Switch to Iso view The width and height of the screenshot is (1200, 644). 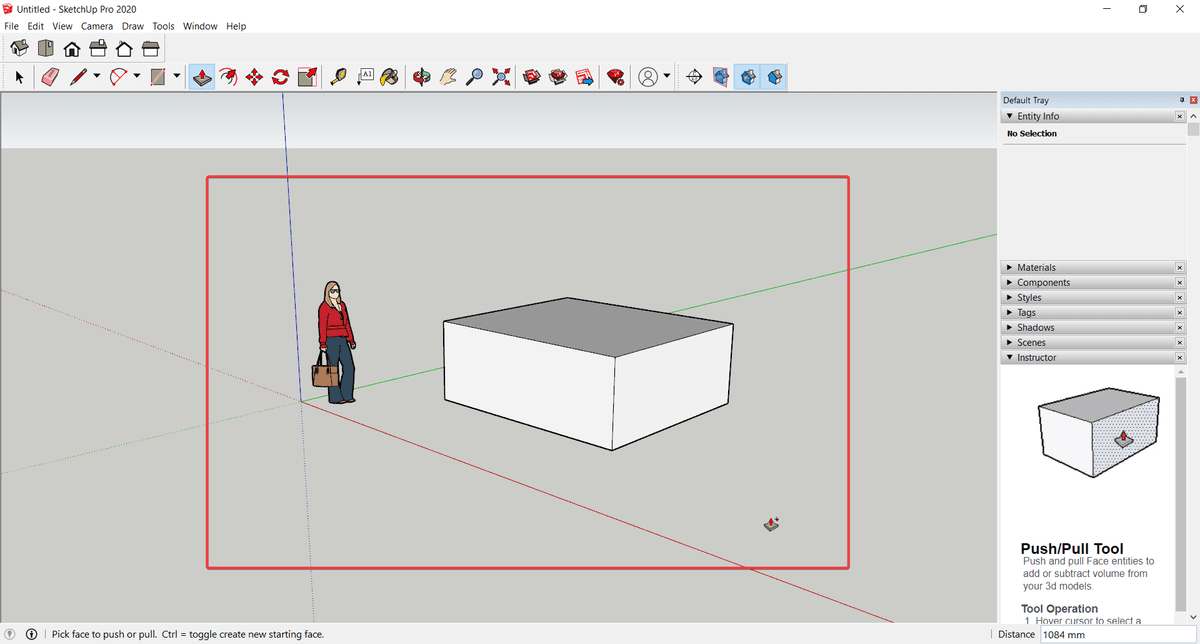coord(19,48)
